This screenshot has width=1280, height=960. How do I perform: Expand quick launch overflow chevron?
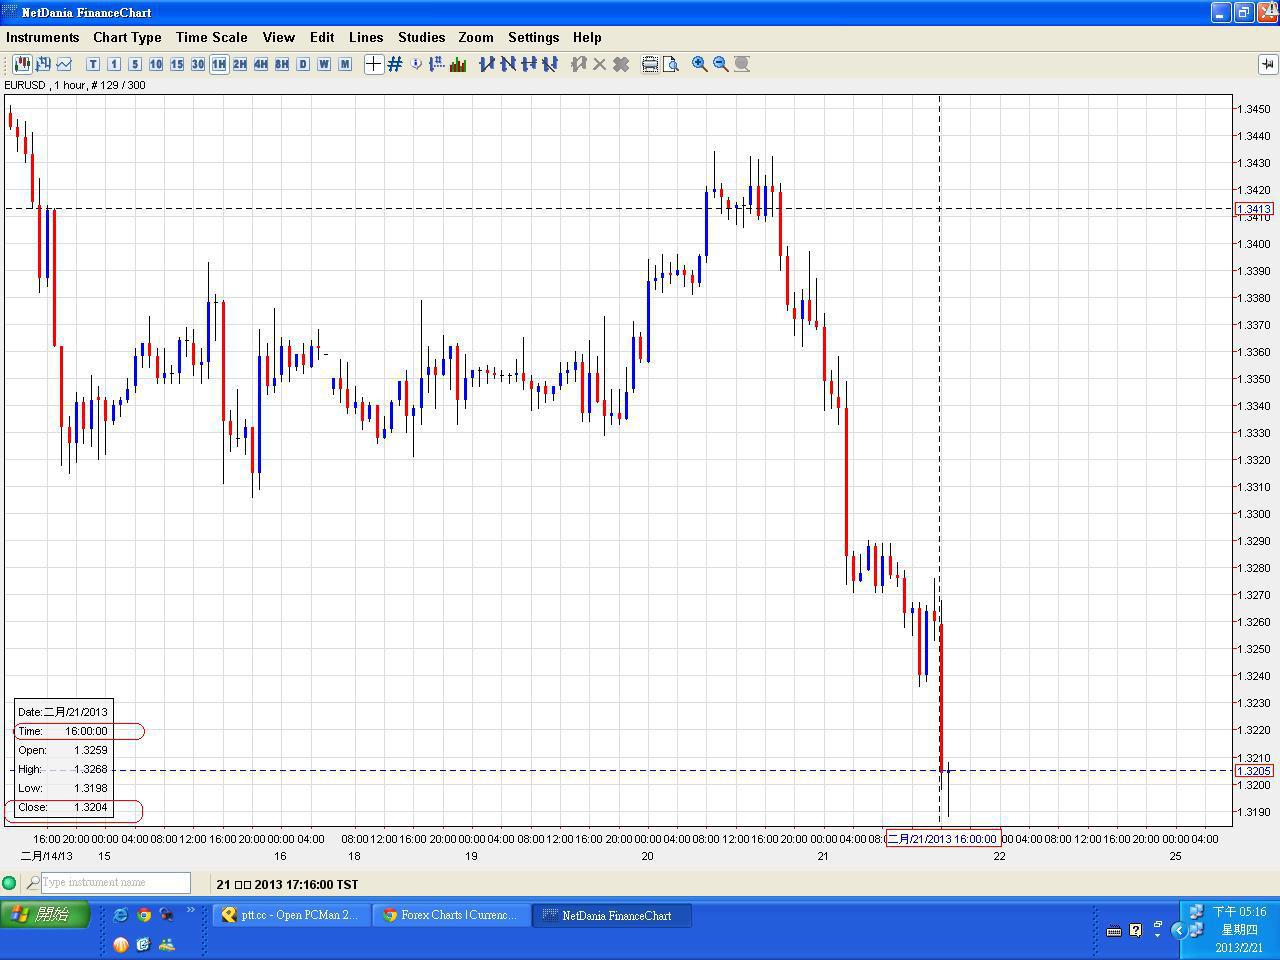click(190, 911)
